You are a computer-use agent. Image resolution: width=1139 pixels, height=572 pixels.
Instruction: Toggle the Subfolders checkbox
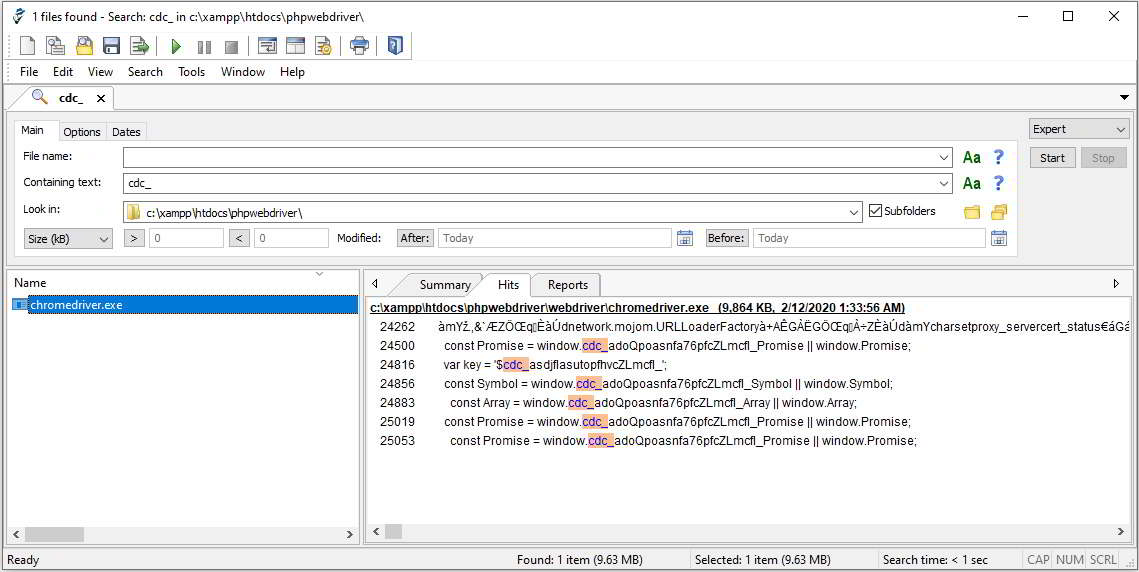(875, 212)
